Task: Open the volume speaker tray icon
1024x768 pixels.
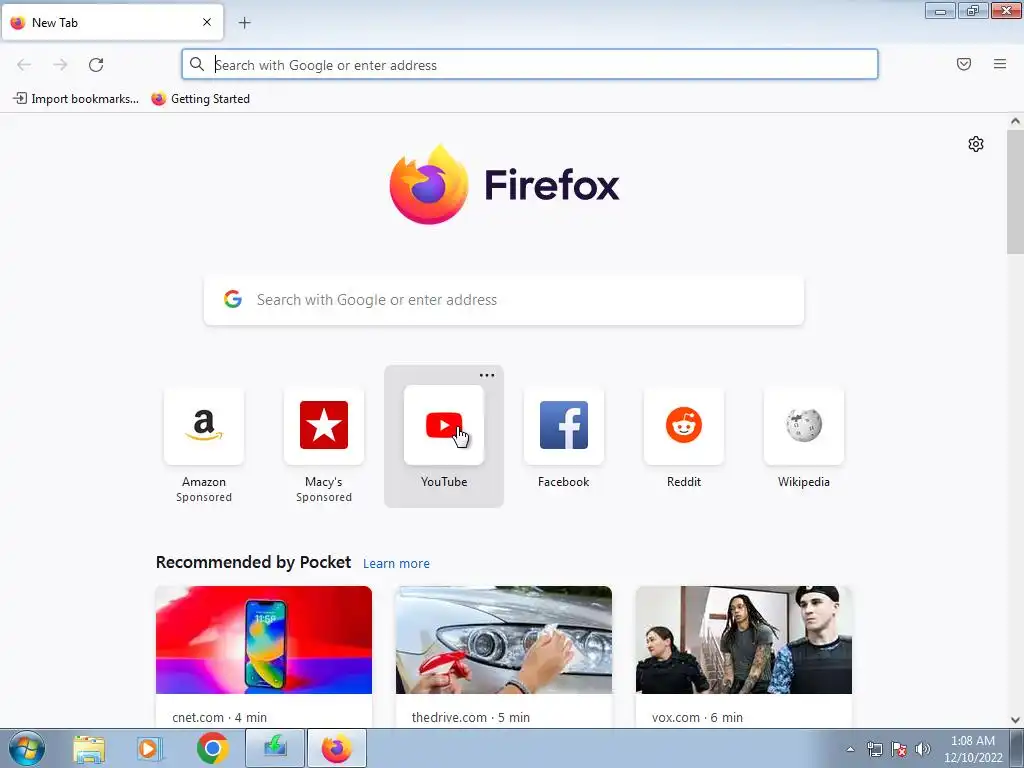Action: point(923,749)
